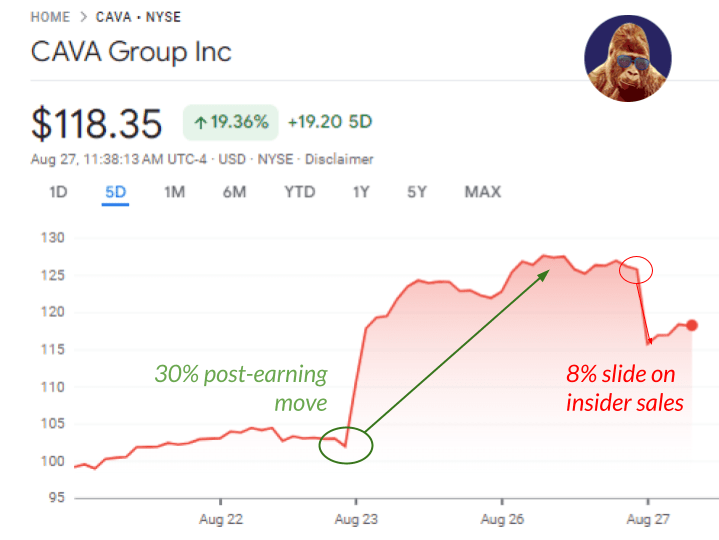Click the '8% slide on insider sales' annotation
The image size is (719, 540).
pyautogui.click(x=624, y=389)
